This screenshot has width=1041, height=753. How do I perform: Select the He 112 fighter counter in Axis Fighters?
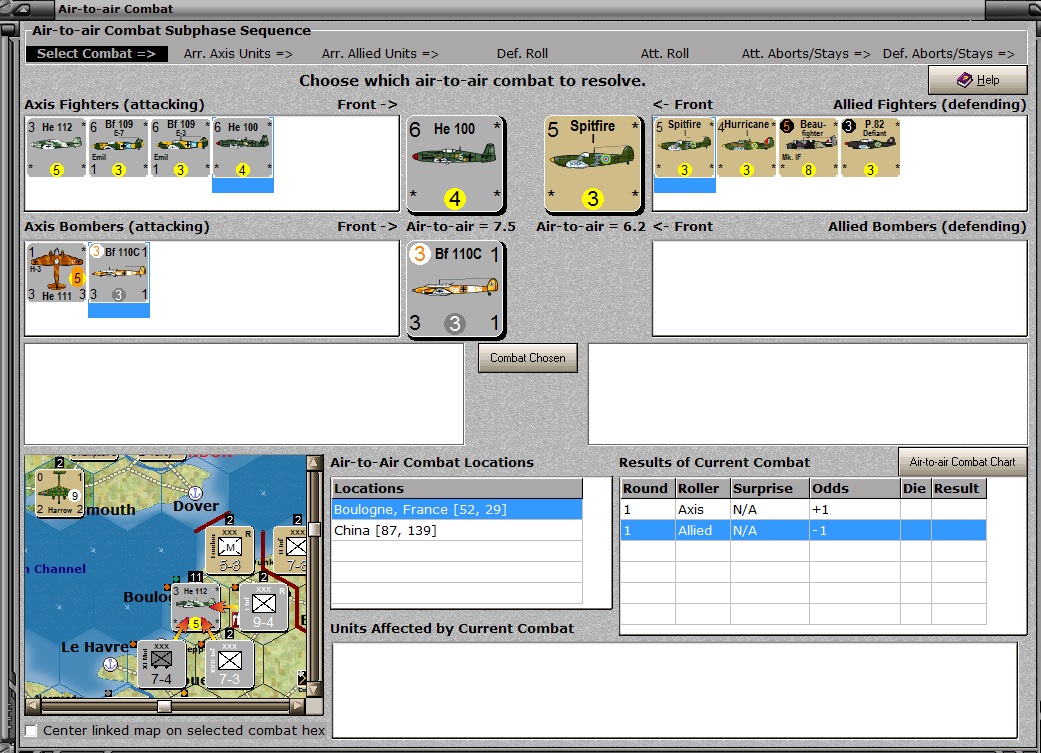(x=57, y=147)
